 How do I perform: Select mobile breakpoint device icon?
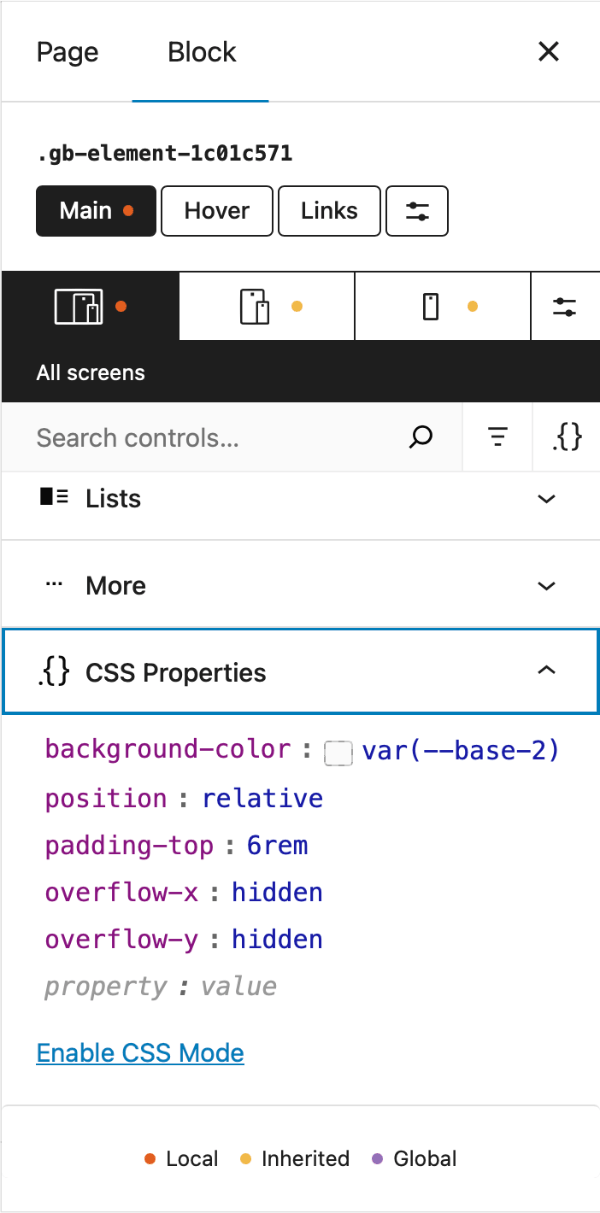coord(443,306)
